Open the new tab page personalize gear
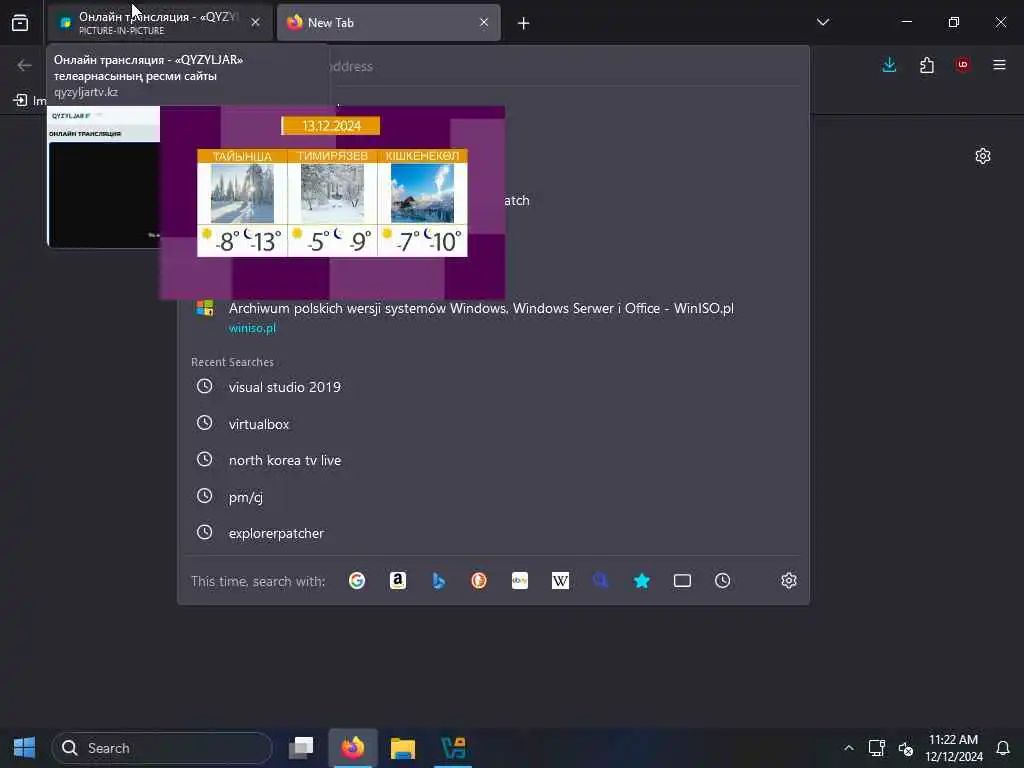This screenshot has height=768, width=1024. click(983, 156)
